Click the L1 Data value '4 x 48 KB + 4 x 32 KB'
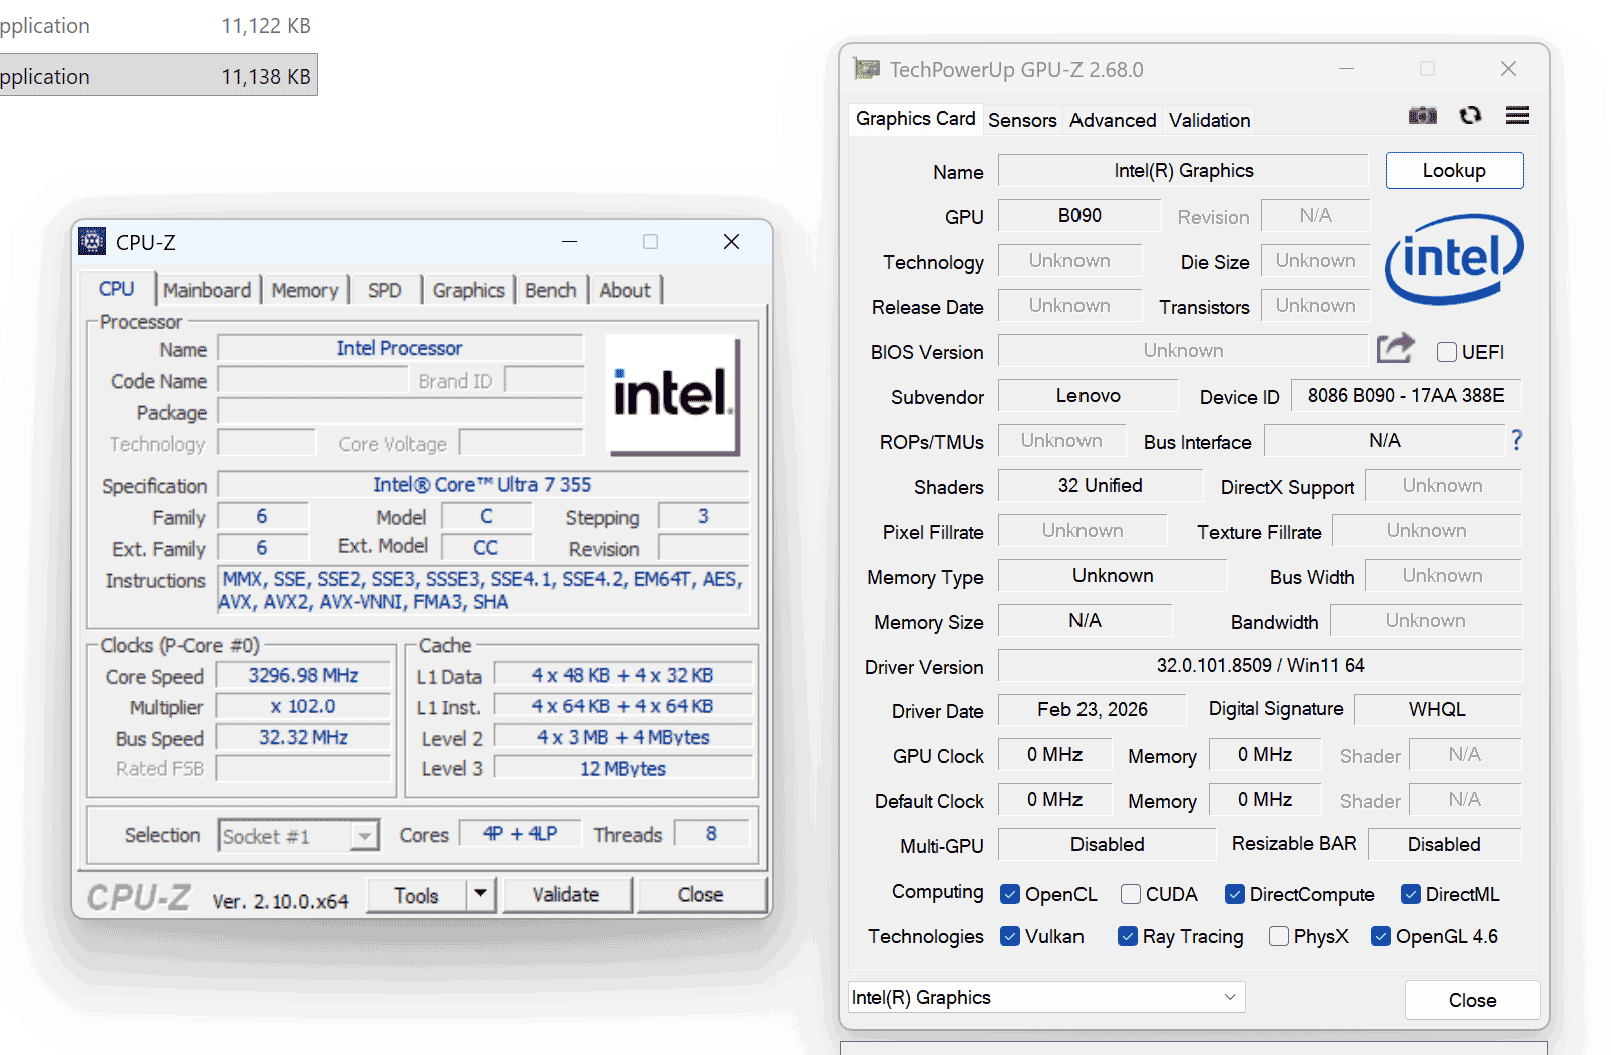This screenshot has height=1055, width=1611. click(x=623, y=675)
